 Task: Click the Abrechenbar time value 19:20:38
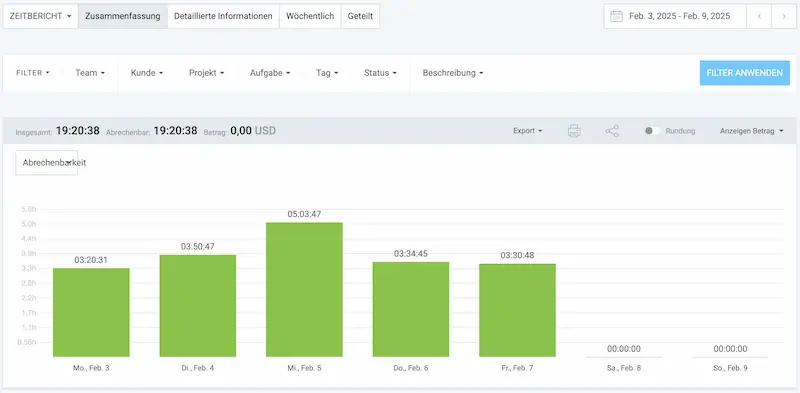click(x=175, y=131)
